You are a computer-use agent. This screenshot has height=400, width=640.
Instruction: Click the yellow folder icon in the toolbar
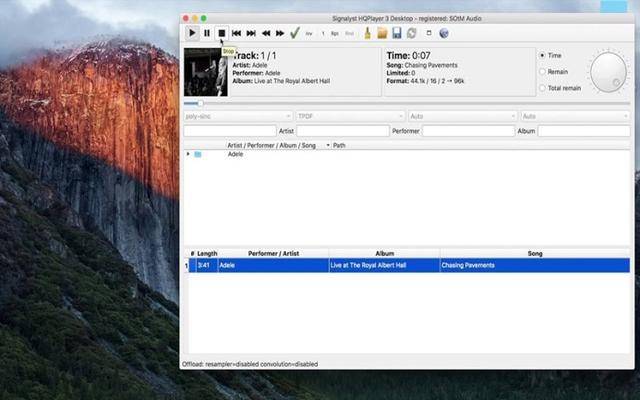[382, 33]
